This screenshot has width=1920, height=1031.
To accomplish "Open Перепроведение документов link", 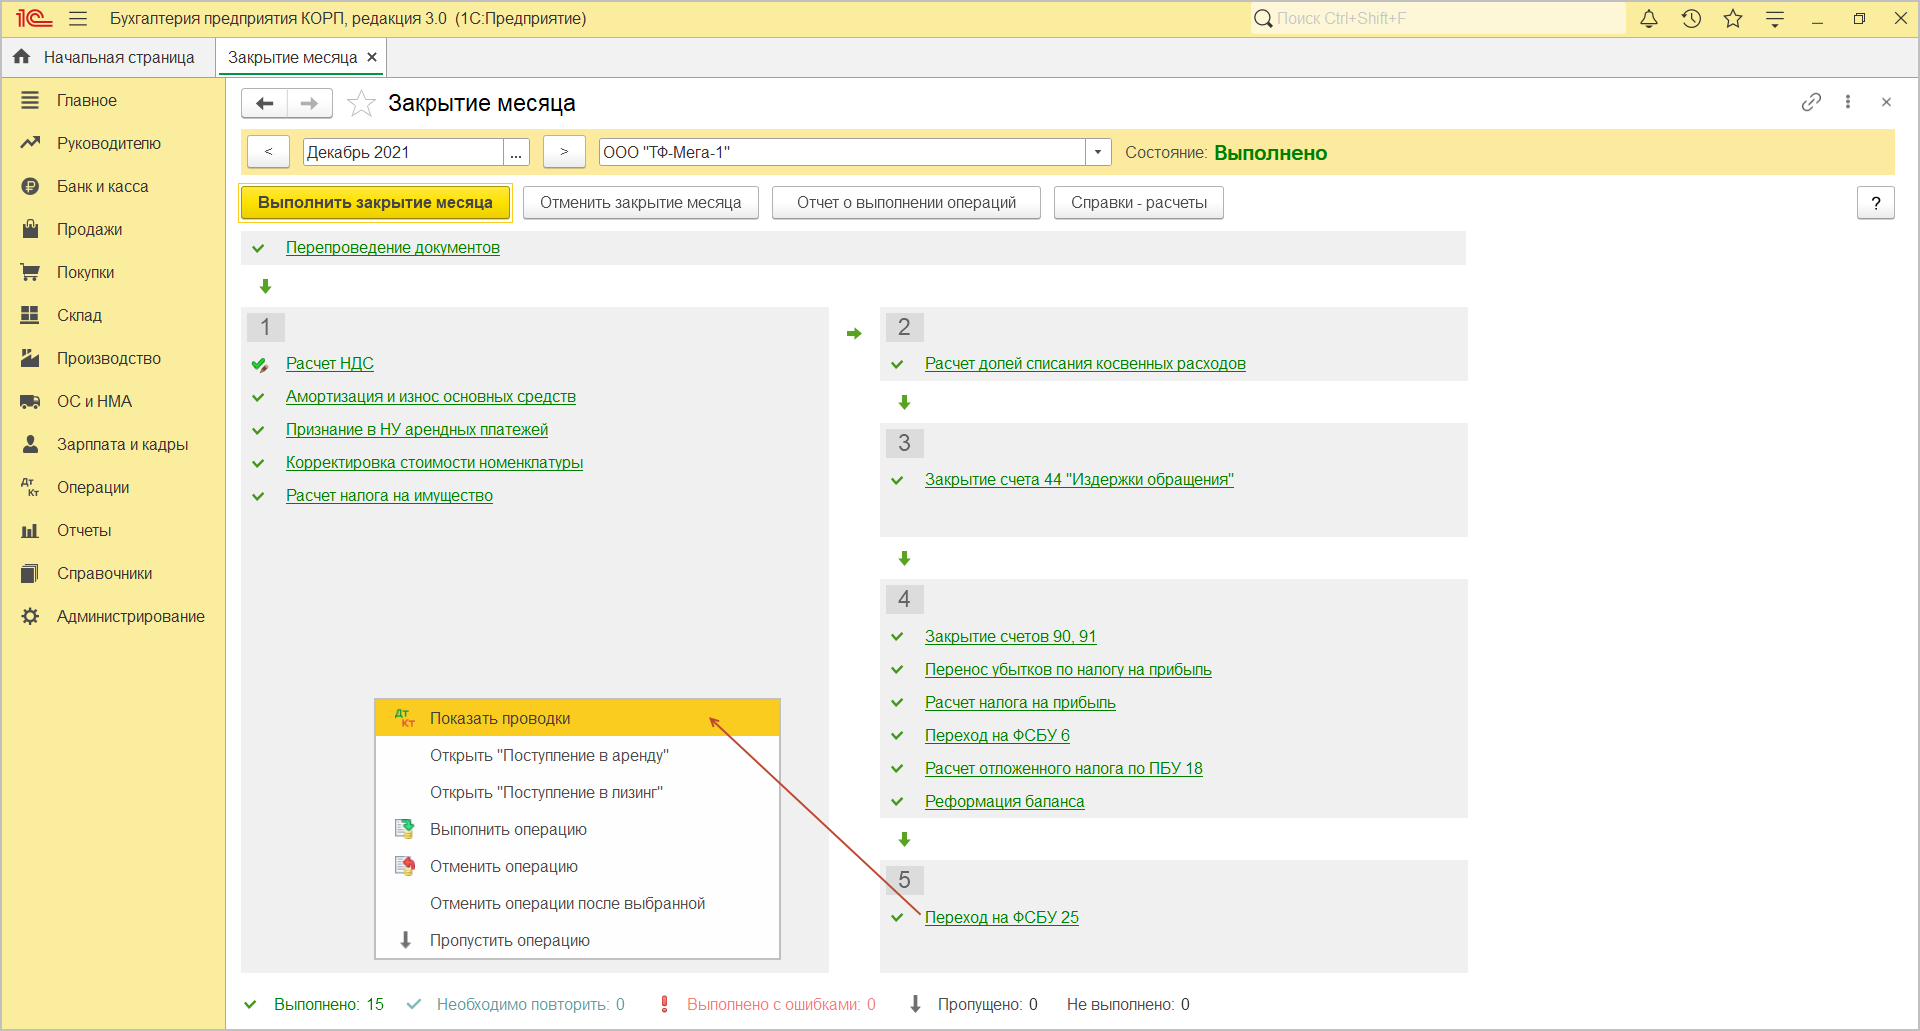I will point(393,248).
